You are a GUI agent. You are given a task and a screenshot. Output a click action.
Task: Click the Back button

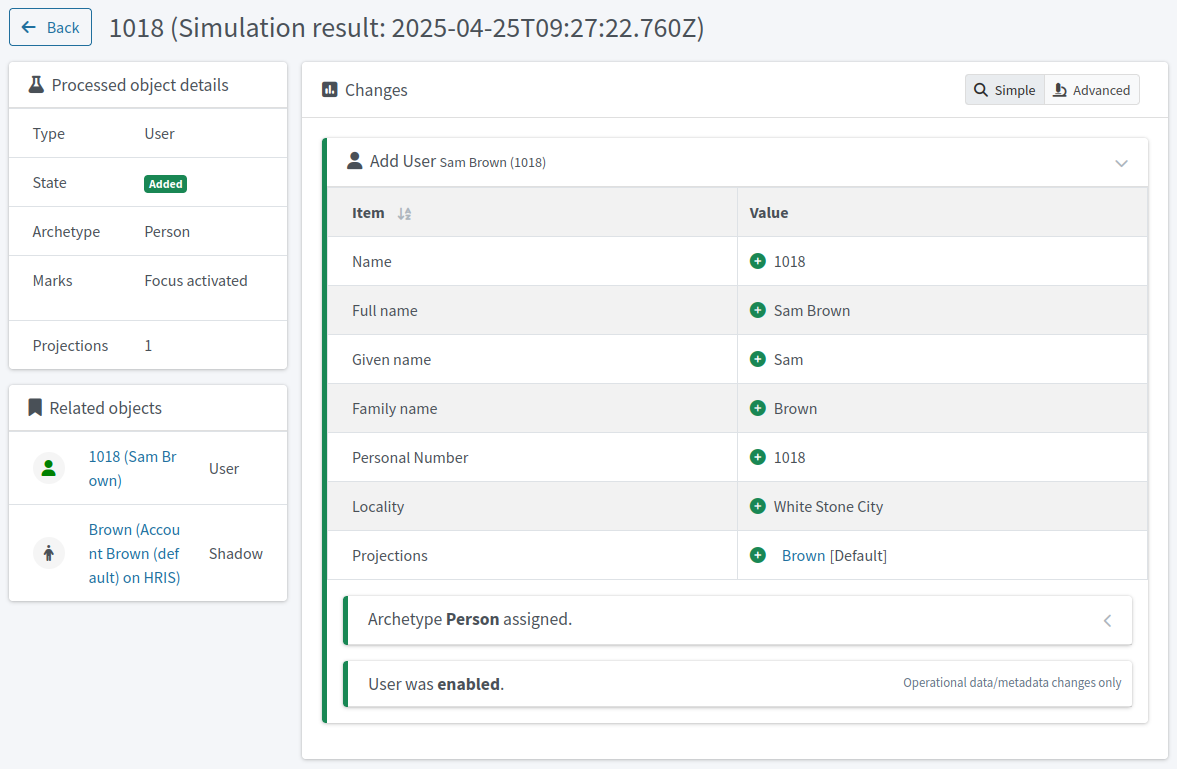[50, 27]
